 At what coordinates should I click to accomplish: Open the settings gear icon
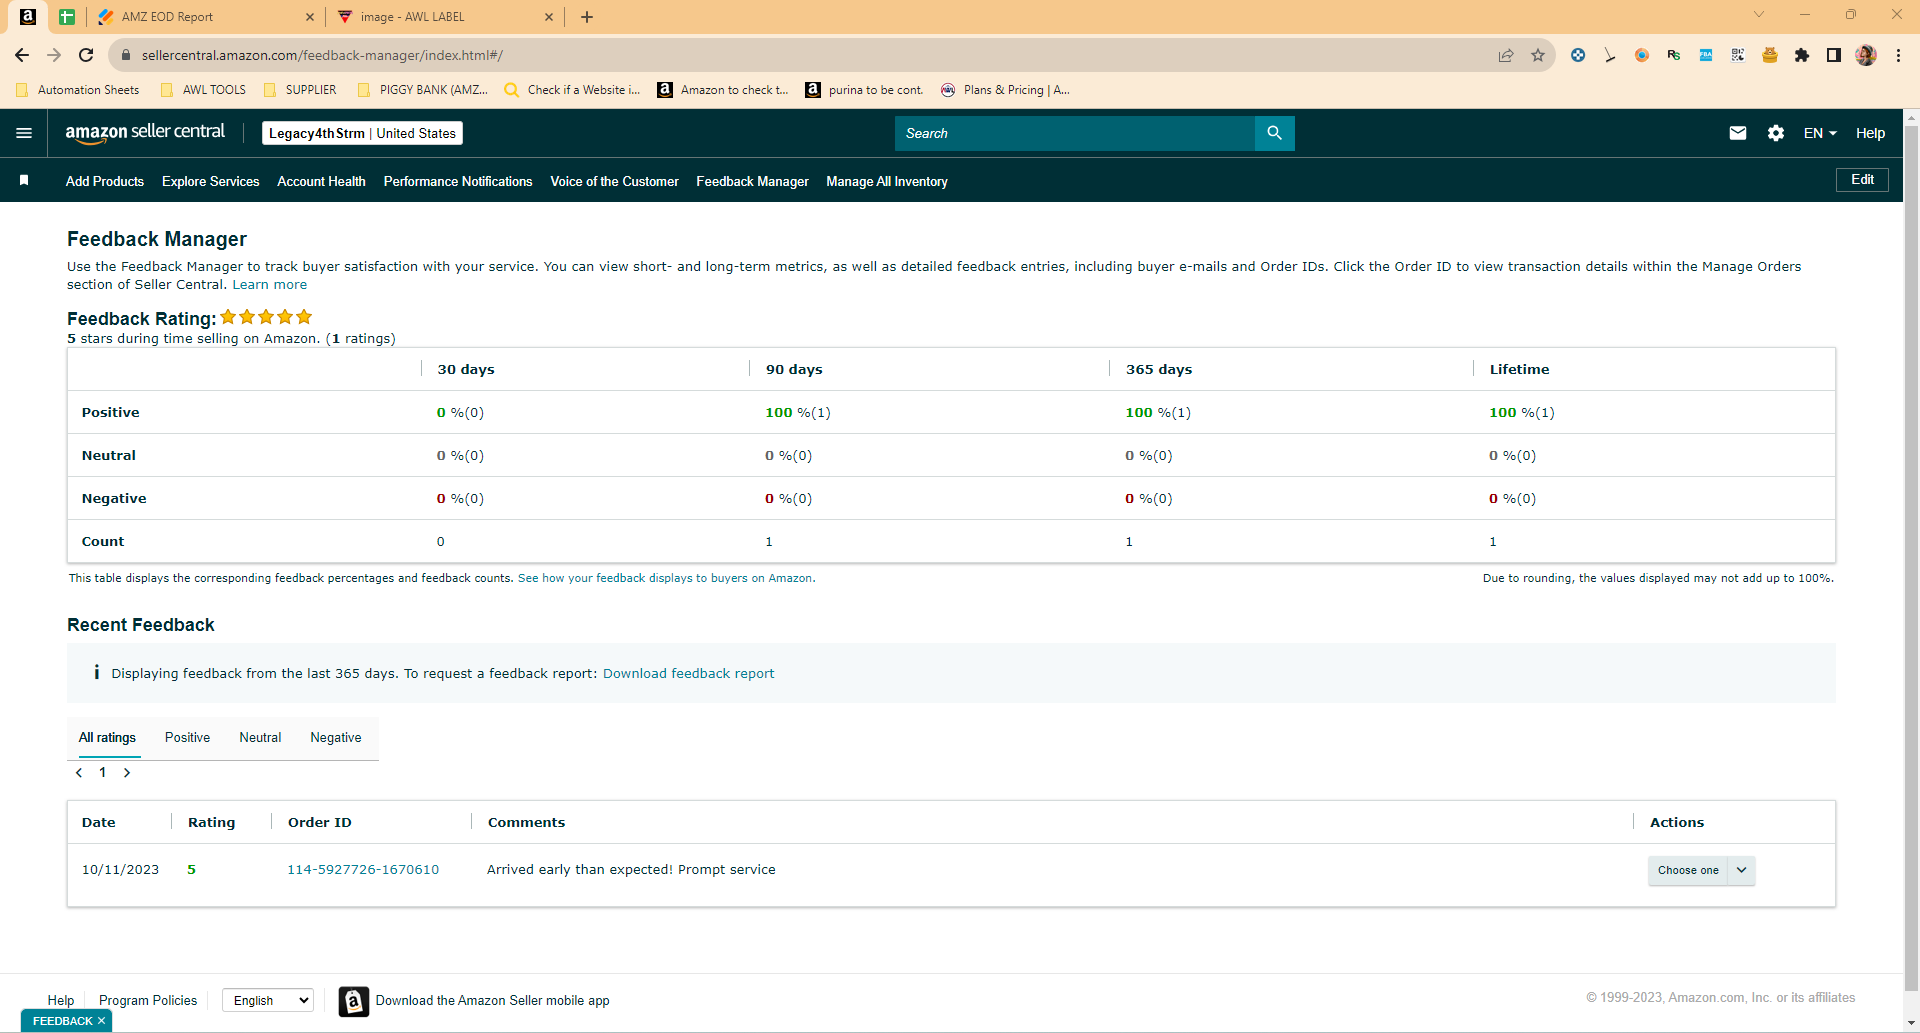pyautogui.click(x=1776, y=133)
